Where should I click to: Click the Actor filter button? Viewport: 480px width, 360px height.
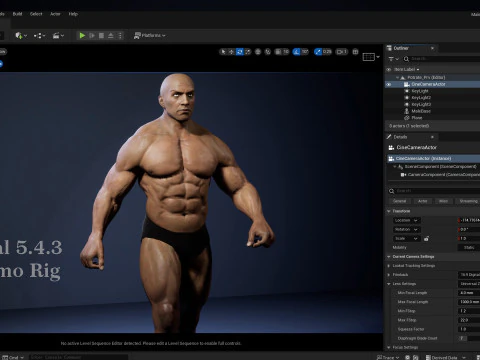423,201
